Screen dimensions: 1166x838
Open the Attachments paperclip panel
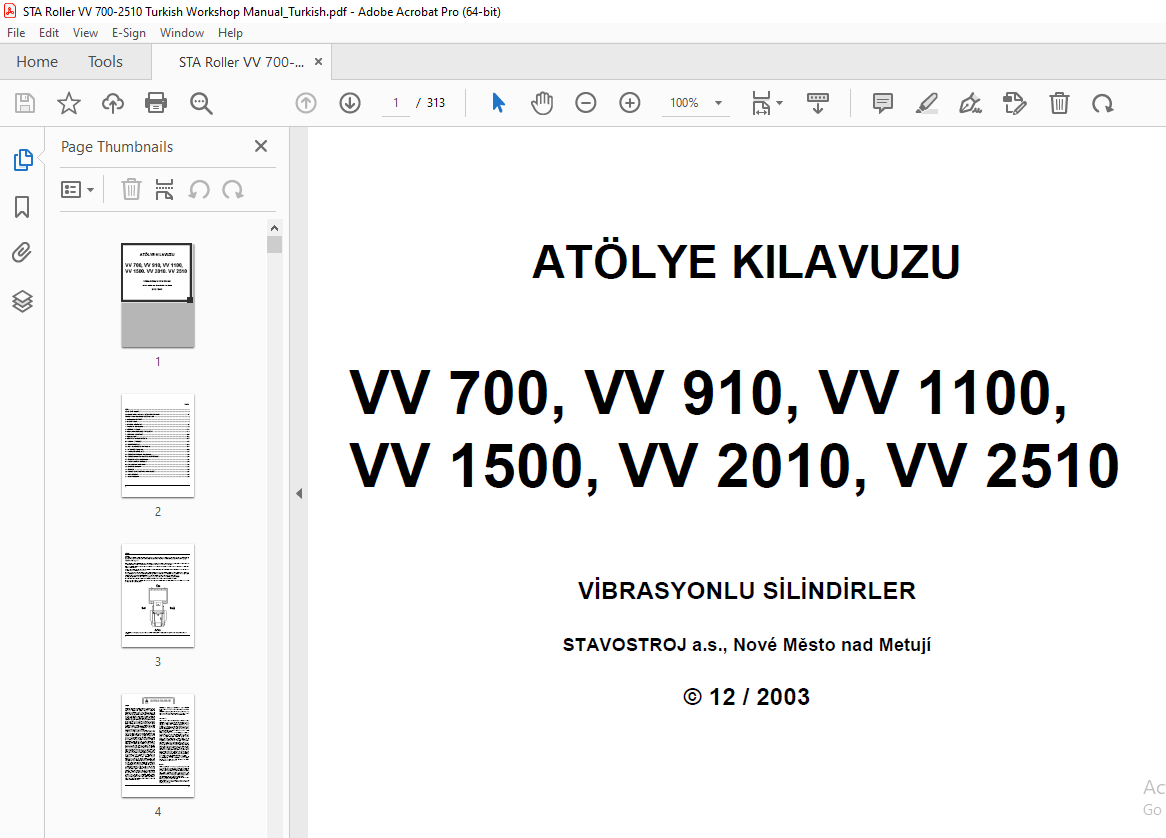[22, 254]
